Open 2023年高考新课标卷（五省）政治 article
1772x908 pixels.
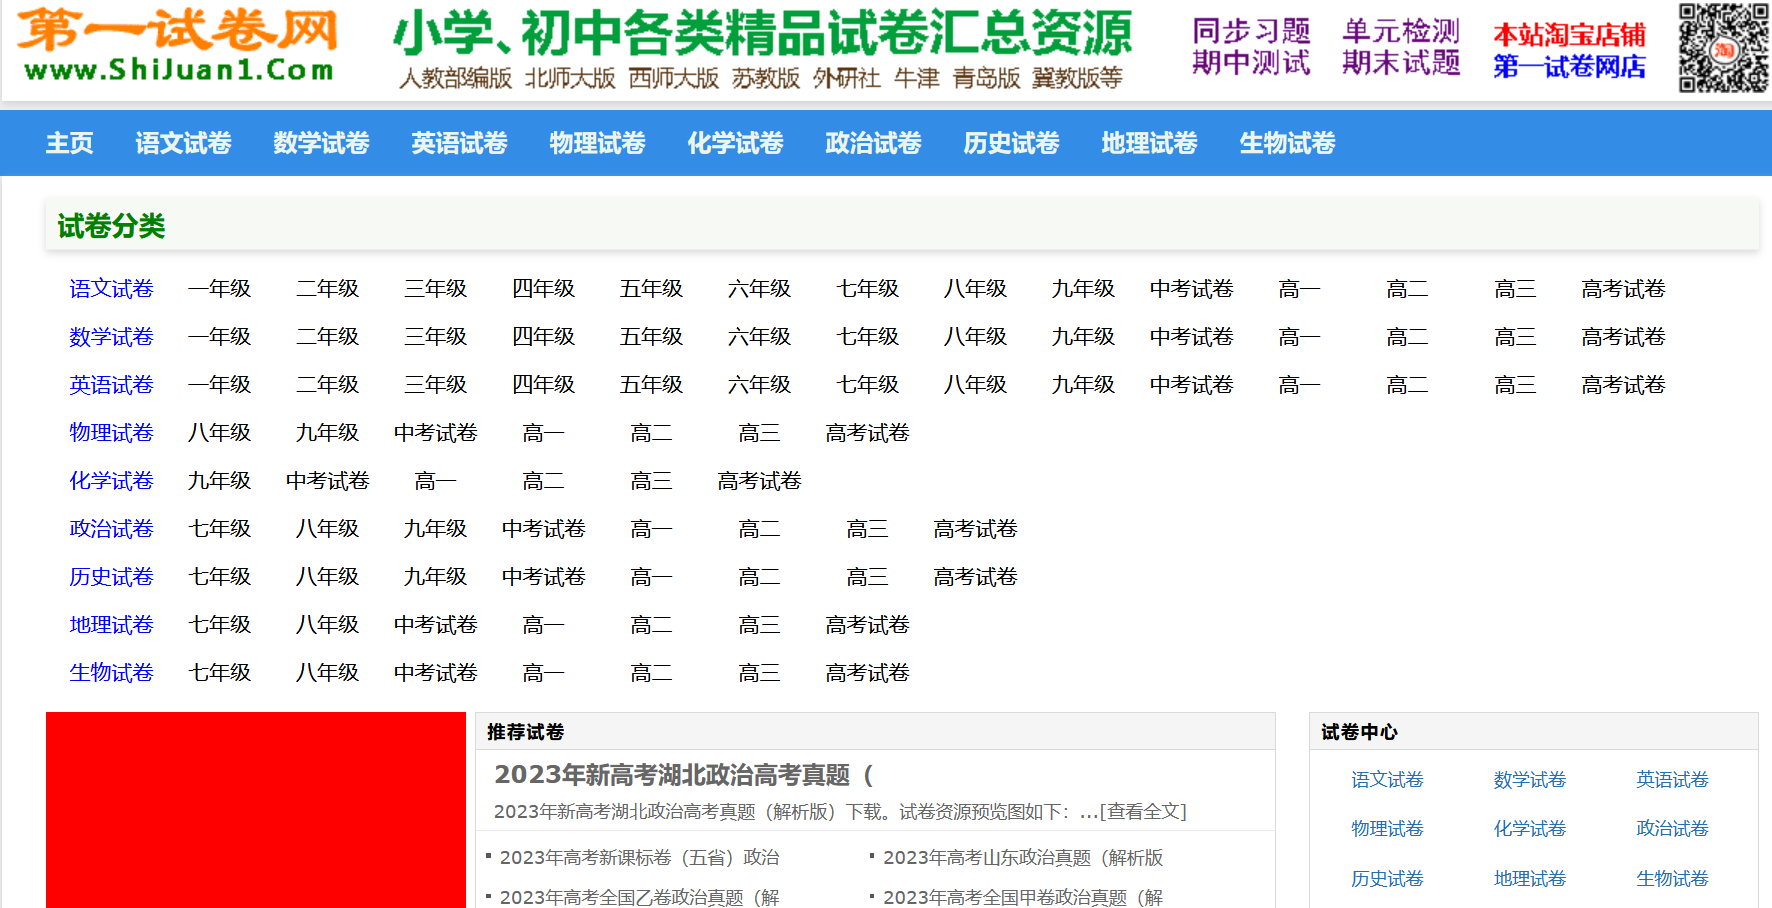point(639,858)
